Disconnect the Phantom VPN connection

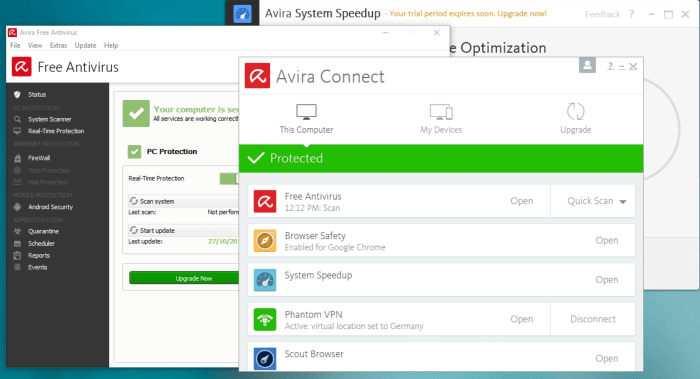593,319
